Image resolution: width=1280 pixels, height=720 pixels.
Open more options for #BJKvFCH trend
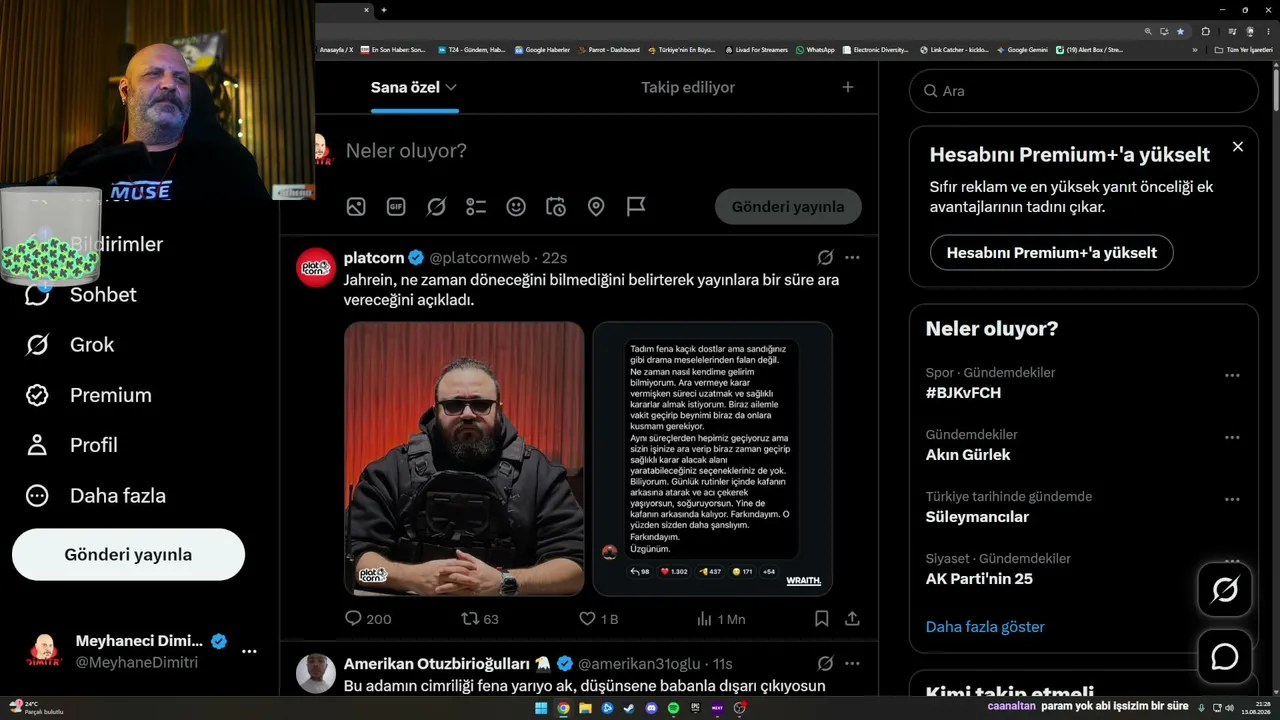click(1232, 376)
